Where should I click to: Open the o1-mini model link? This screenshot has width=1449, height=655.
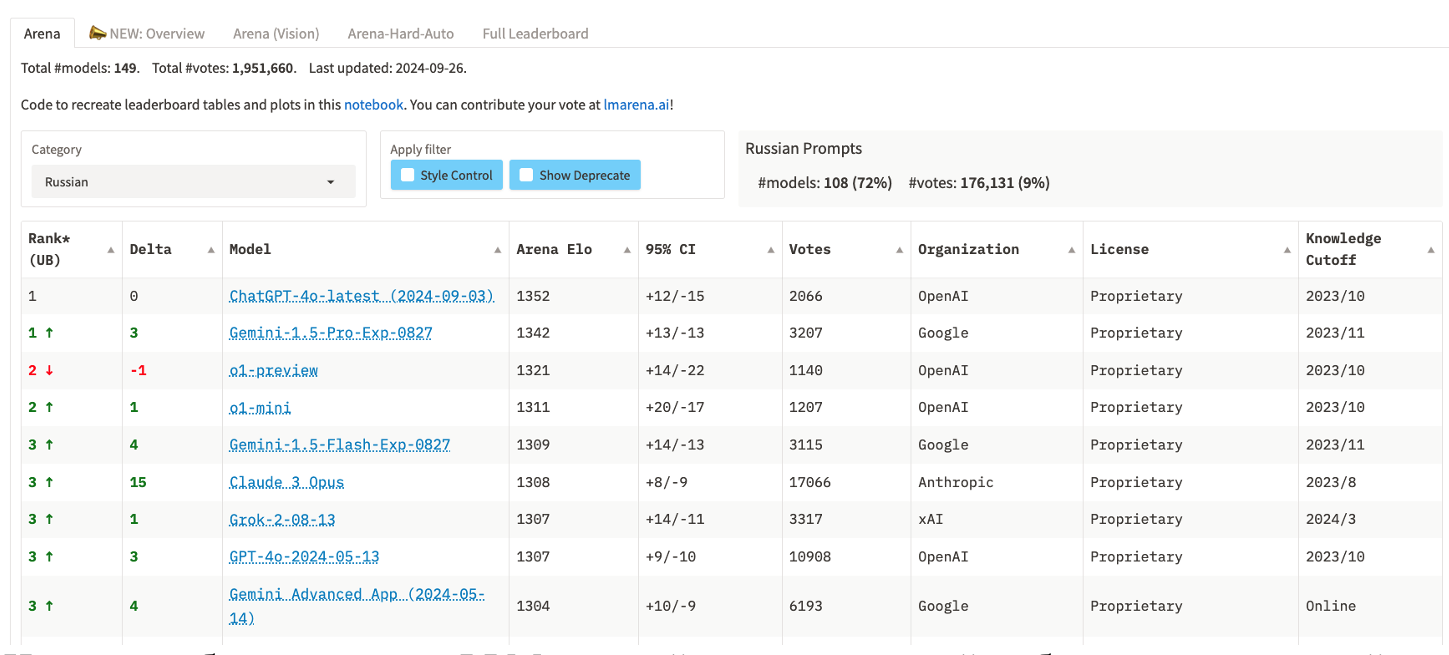260,407
